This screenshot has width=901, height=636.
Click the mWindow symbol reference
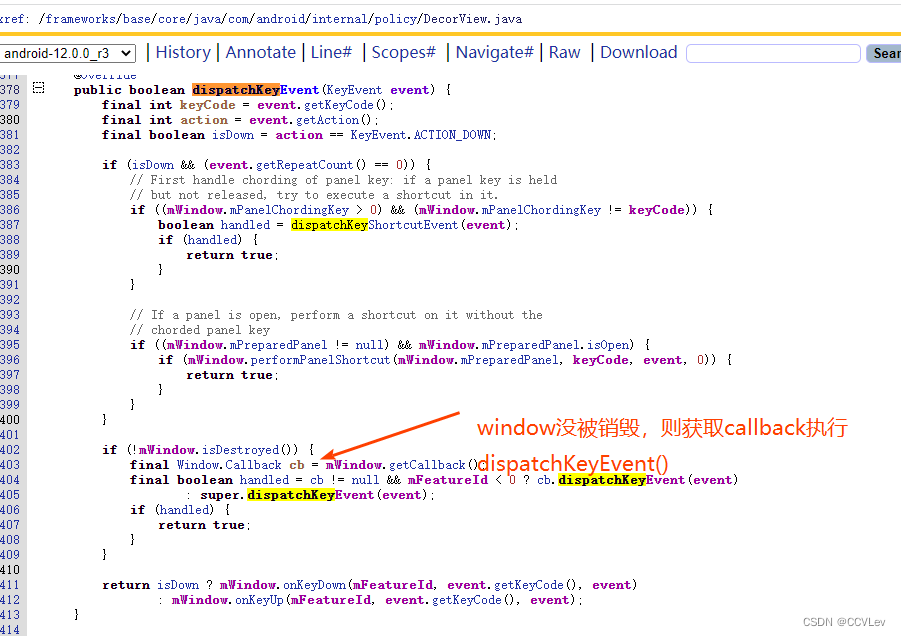point(354,464)
